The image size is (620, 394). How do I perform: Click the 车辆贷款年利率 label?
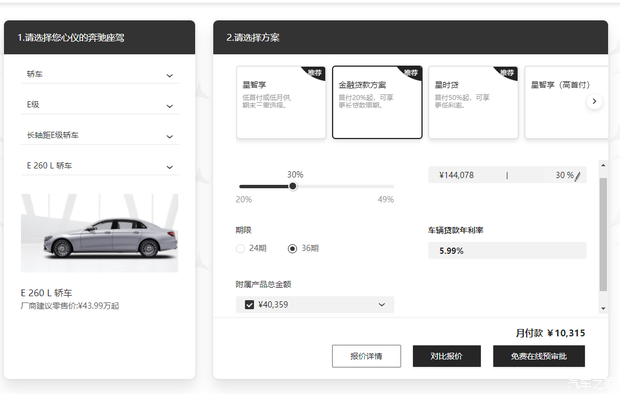click(x=456, y=230)
